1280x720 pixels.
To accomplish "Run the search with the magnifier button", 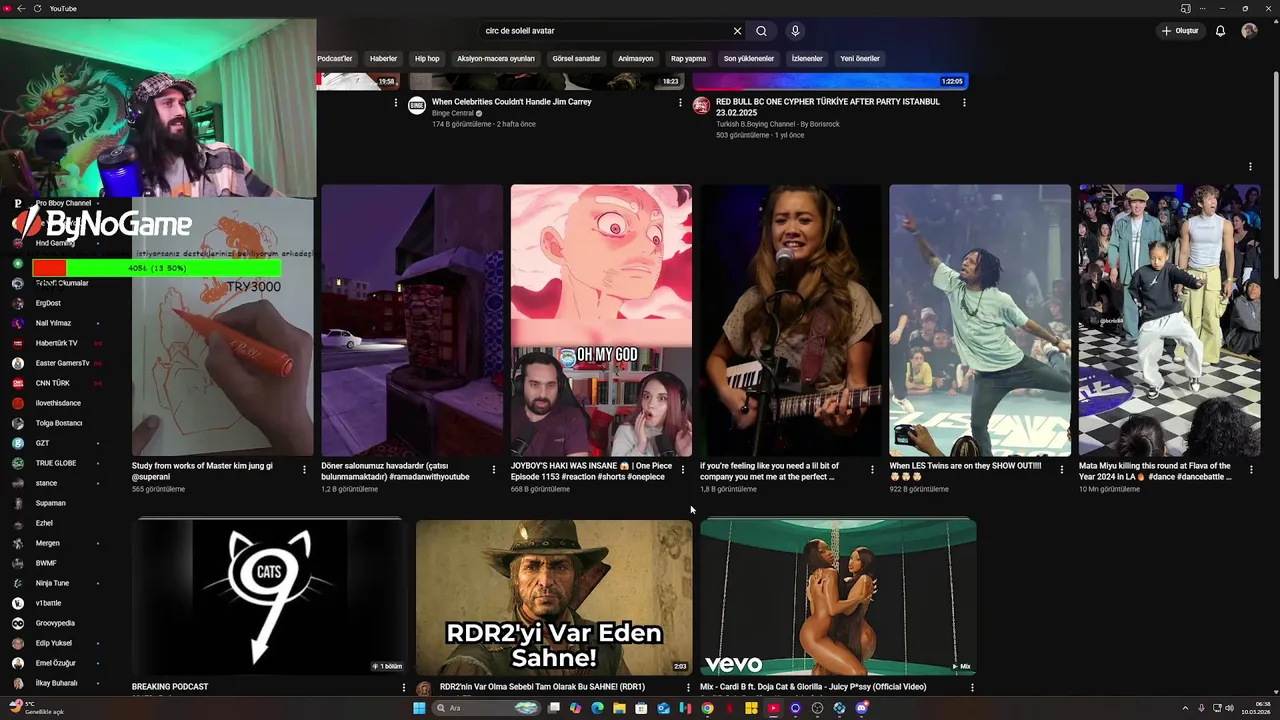I will (x=761, y=31).
